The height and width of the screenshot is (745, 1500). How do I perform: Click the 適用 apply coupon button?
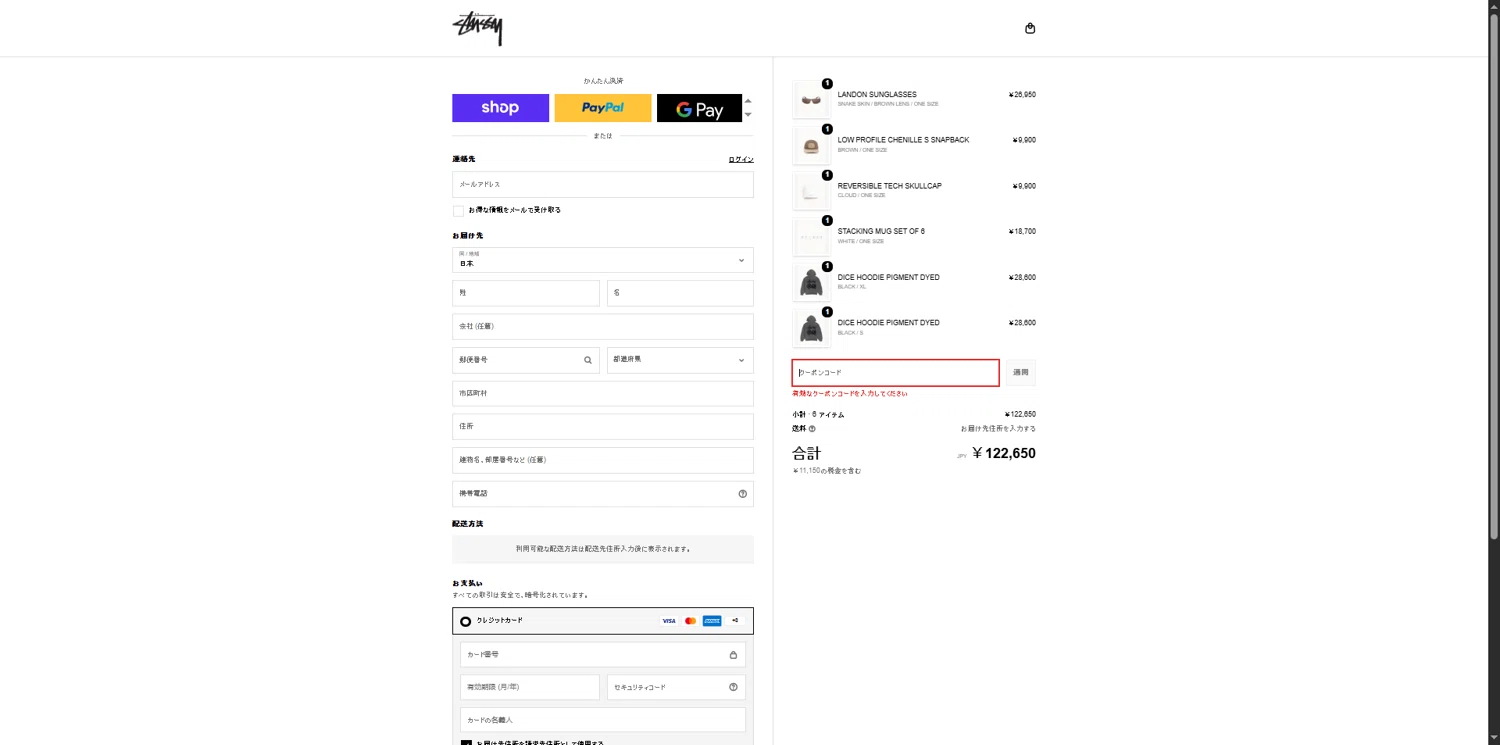(1021, 373)
